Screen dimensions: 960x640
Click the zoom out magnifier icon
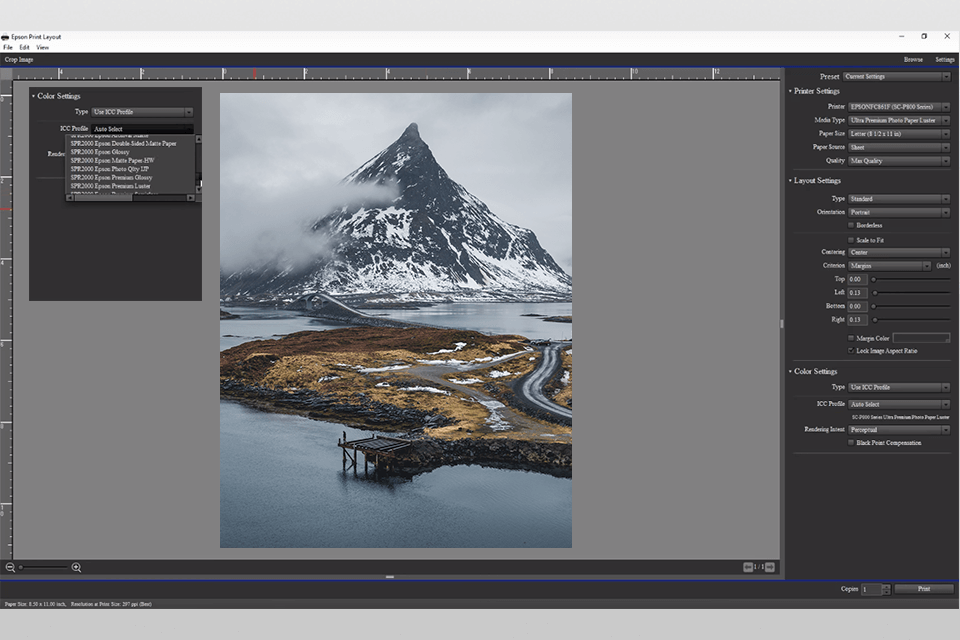click(x=10, y=568)
